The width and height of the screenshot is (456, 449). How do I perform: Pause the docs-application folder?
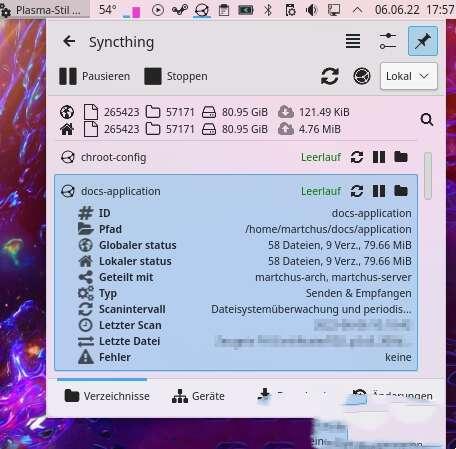379,191
